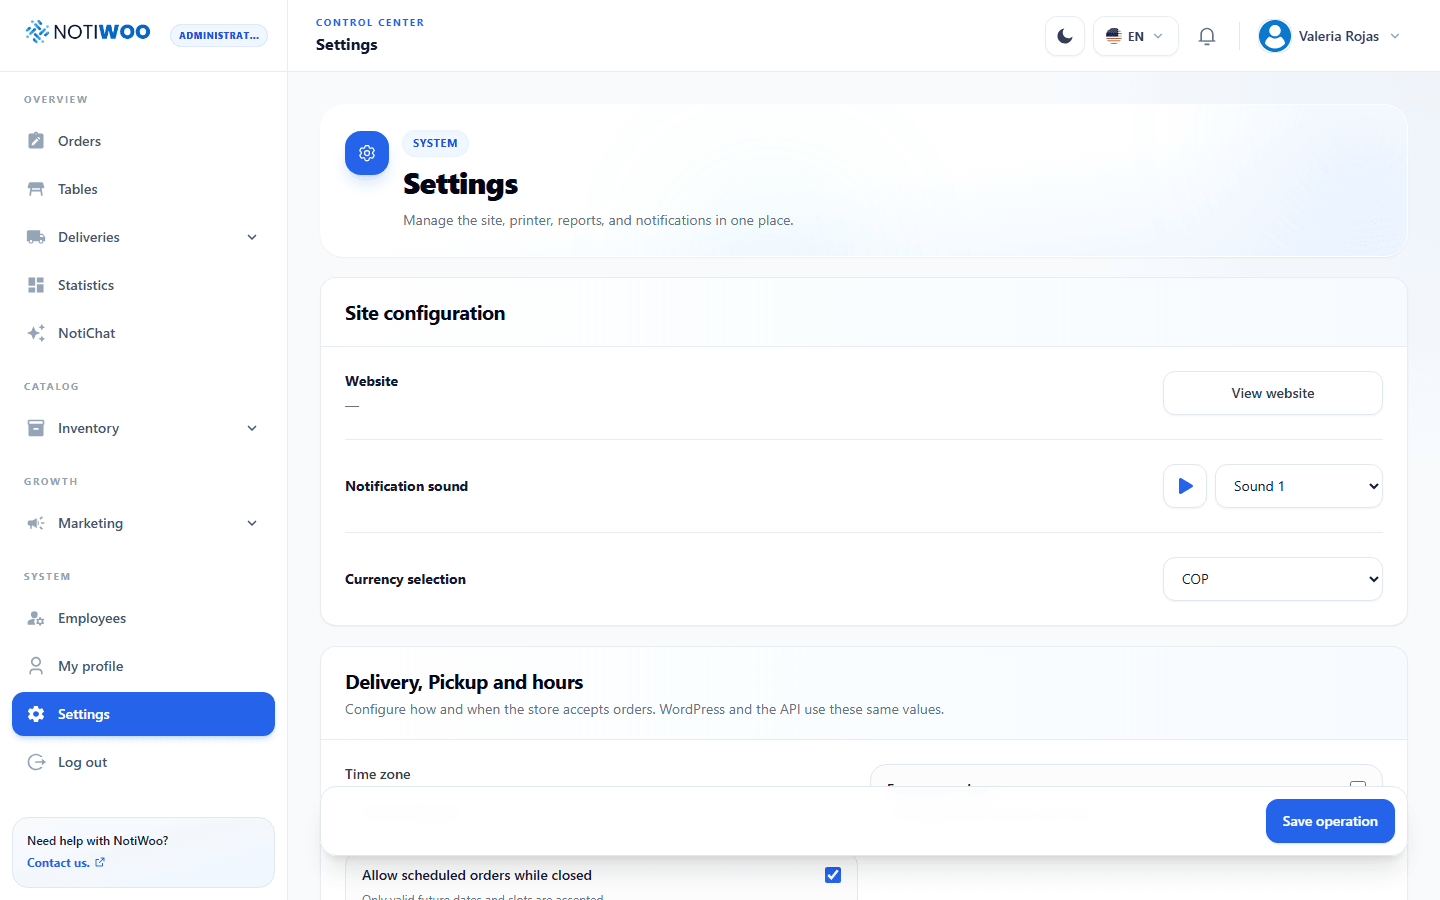Click the Site configuration heading
Image resolution: width=1440 pixels, height=900 pixels.
[425, 313]
